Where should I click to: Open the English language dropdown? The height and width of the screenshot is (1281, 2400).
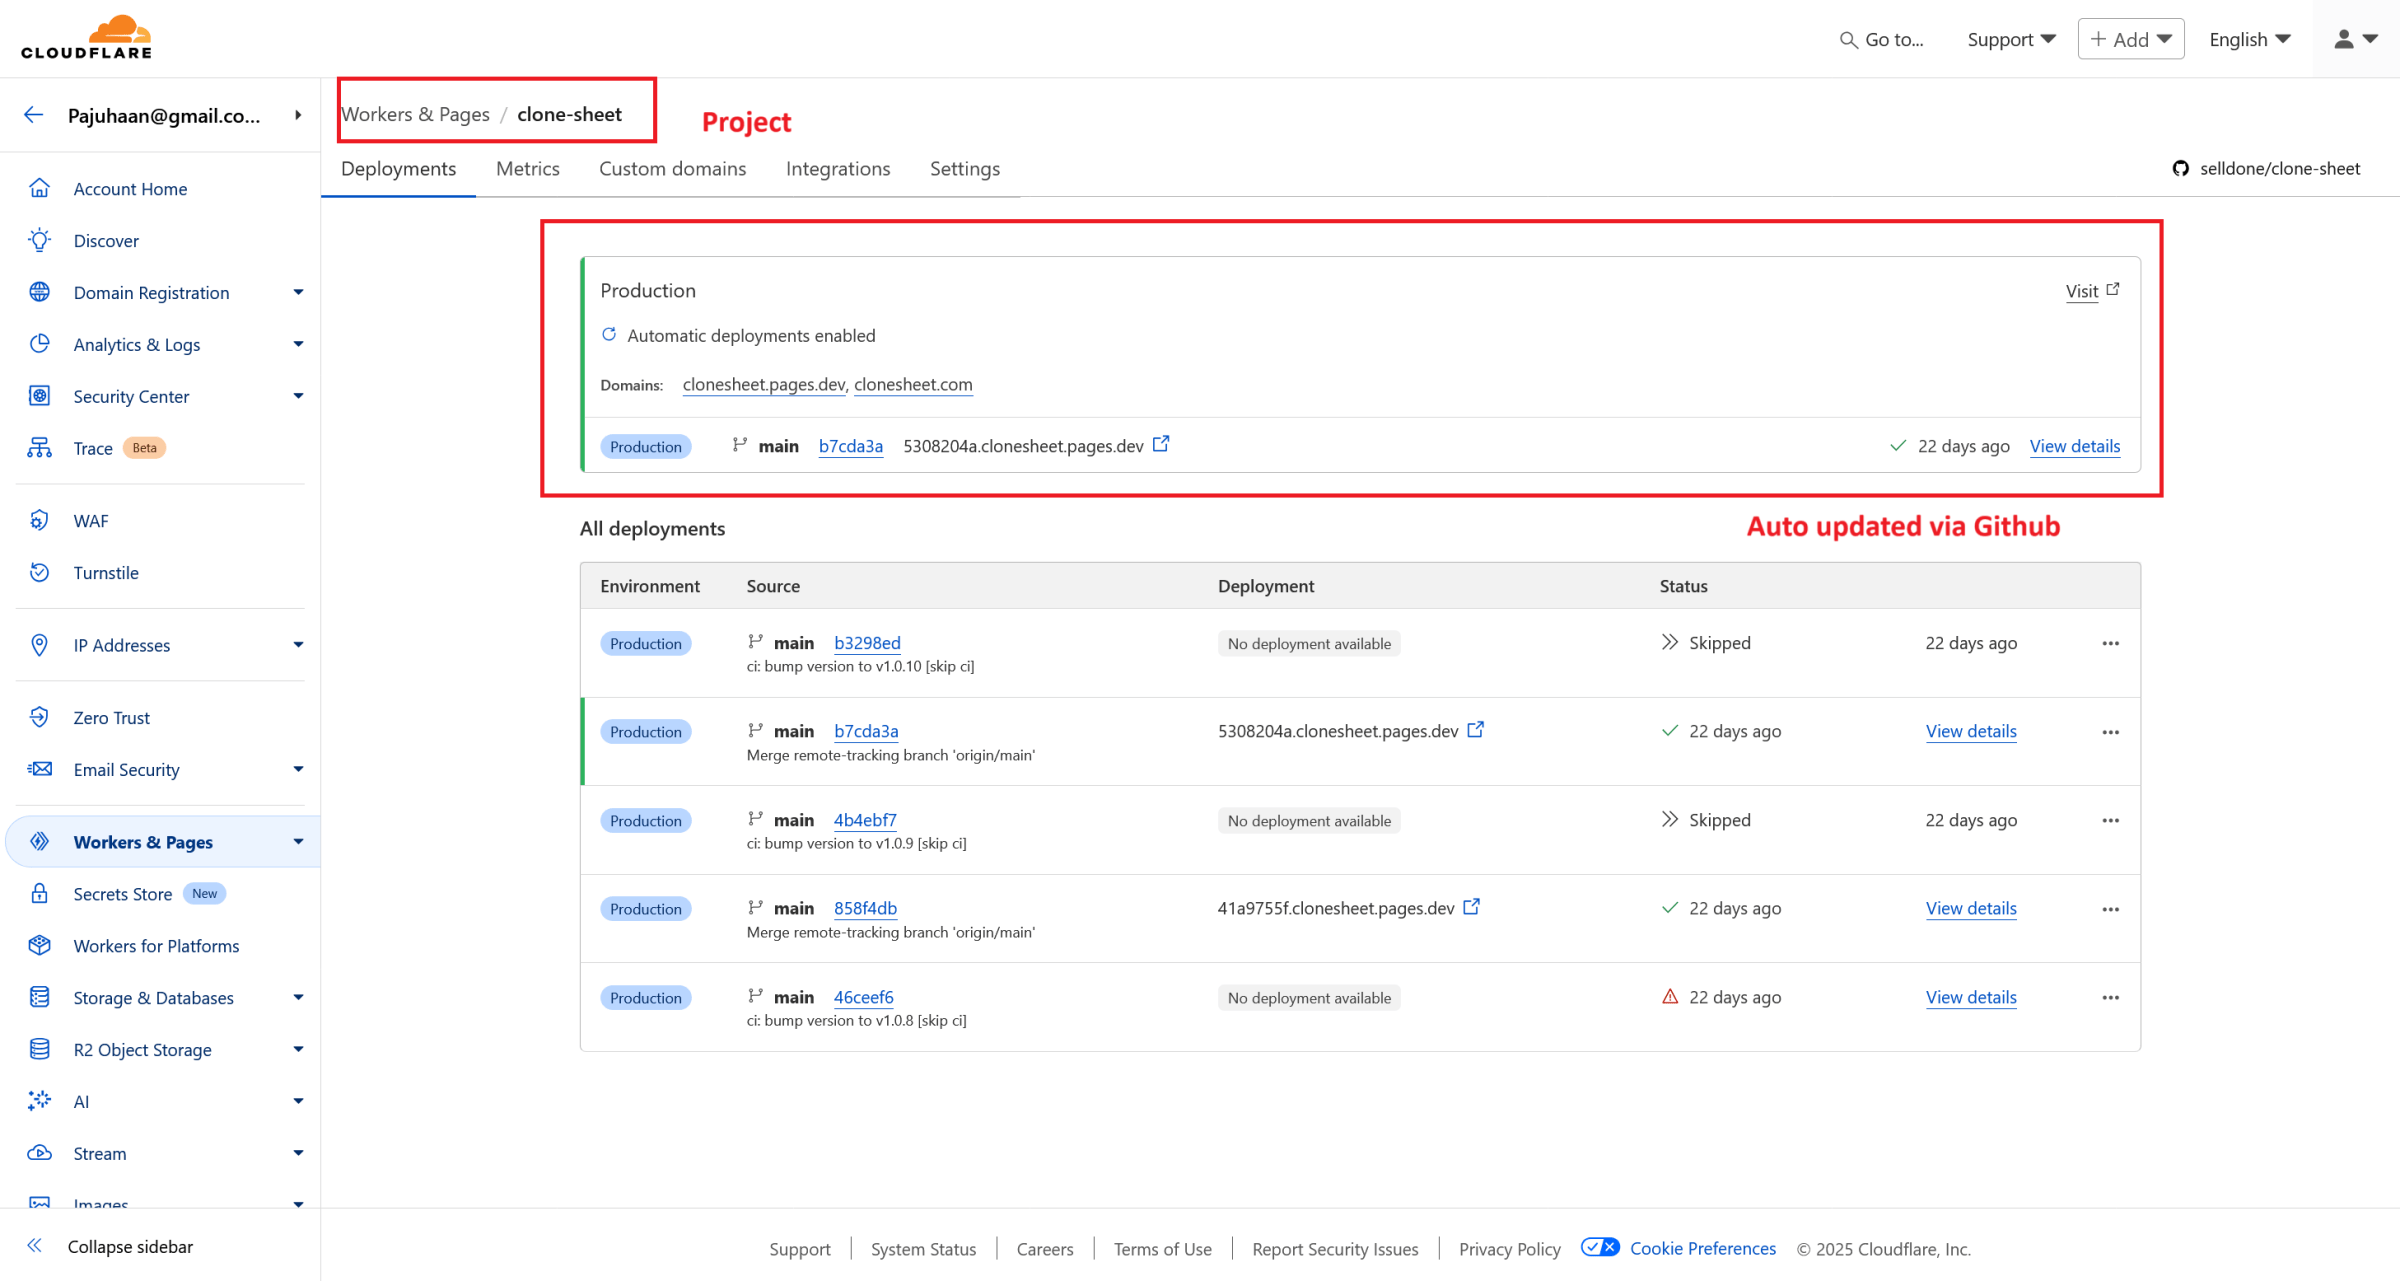click(x=2250, y=39)
